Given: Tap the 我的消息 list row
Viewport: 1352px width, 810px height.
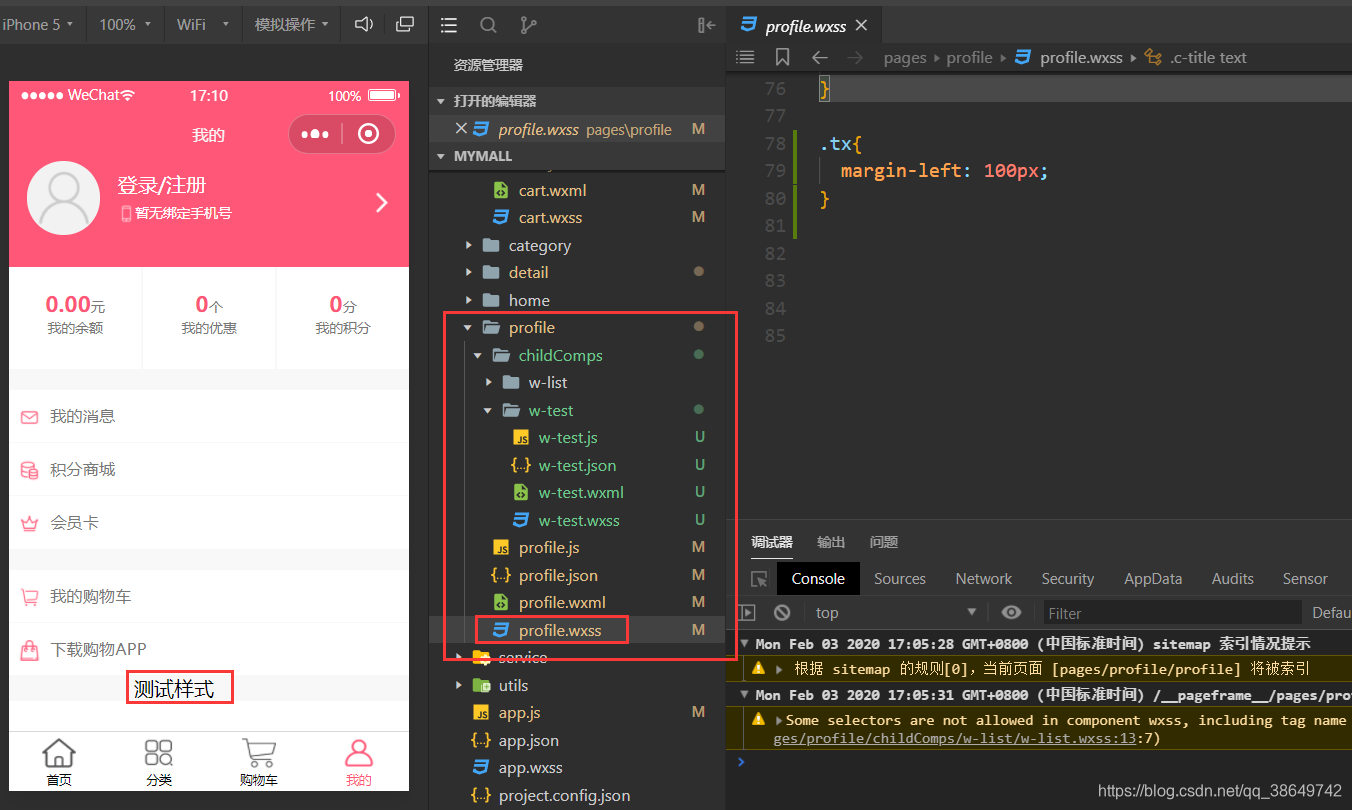Looking at the screenshot, I should point(209,416).
